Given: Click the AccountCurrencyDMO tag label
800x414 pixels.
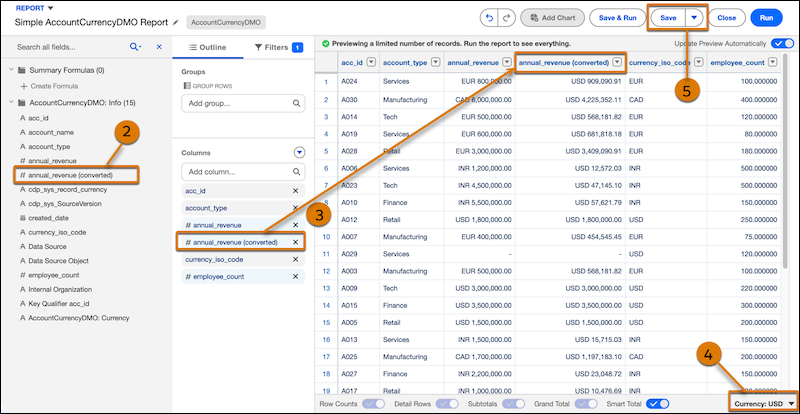Looking at the screenshot, I should [x=226, y=22].
